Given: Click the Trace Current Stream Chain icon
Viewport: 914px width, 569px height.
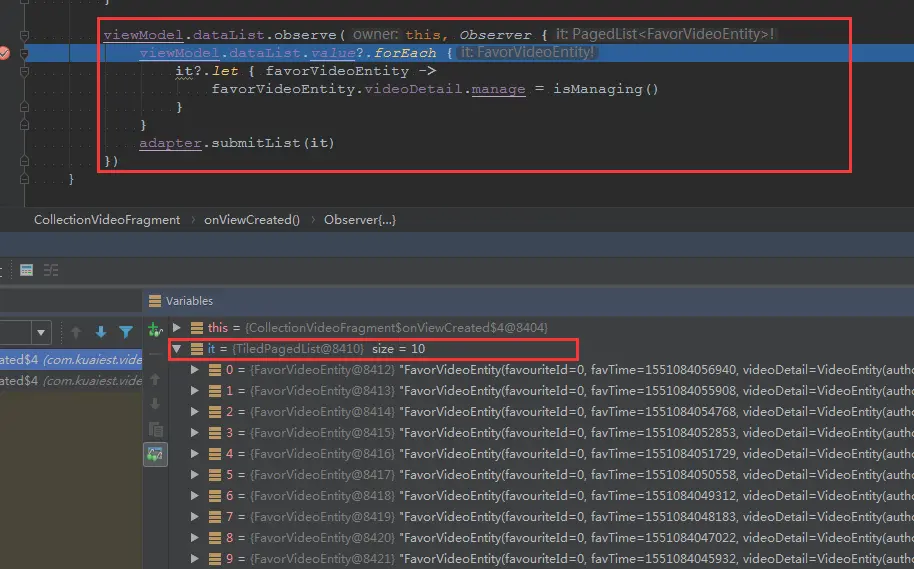Looking at the screenshot, I should click(x=51, y=270).
